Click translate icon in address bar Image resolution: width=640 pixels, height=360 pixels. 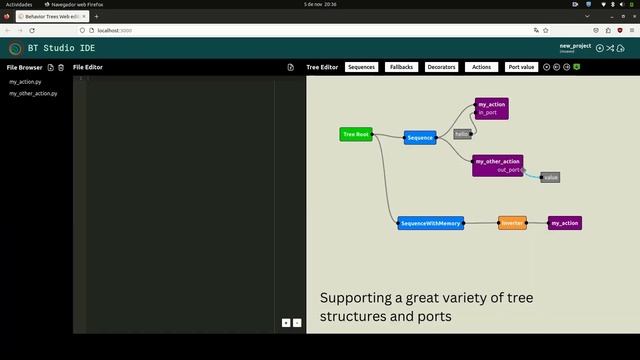(x=536, y=31)
